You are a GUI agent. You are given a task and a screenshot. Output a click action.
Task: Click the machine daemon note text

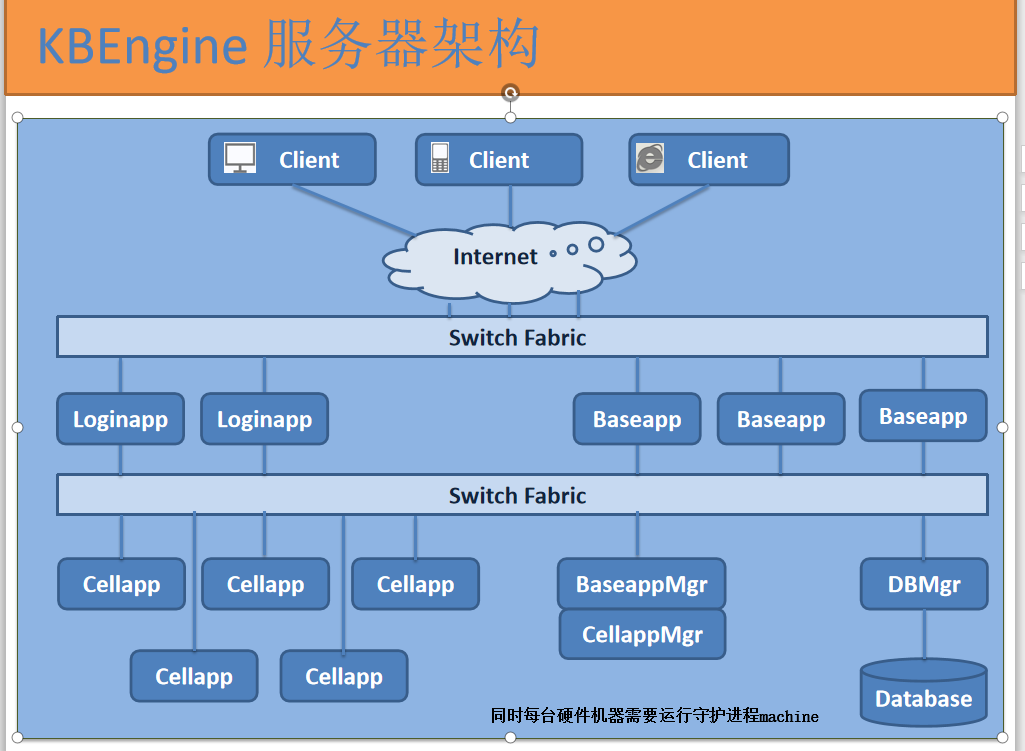pyautogui.click(x=653, y=716)
